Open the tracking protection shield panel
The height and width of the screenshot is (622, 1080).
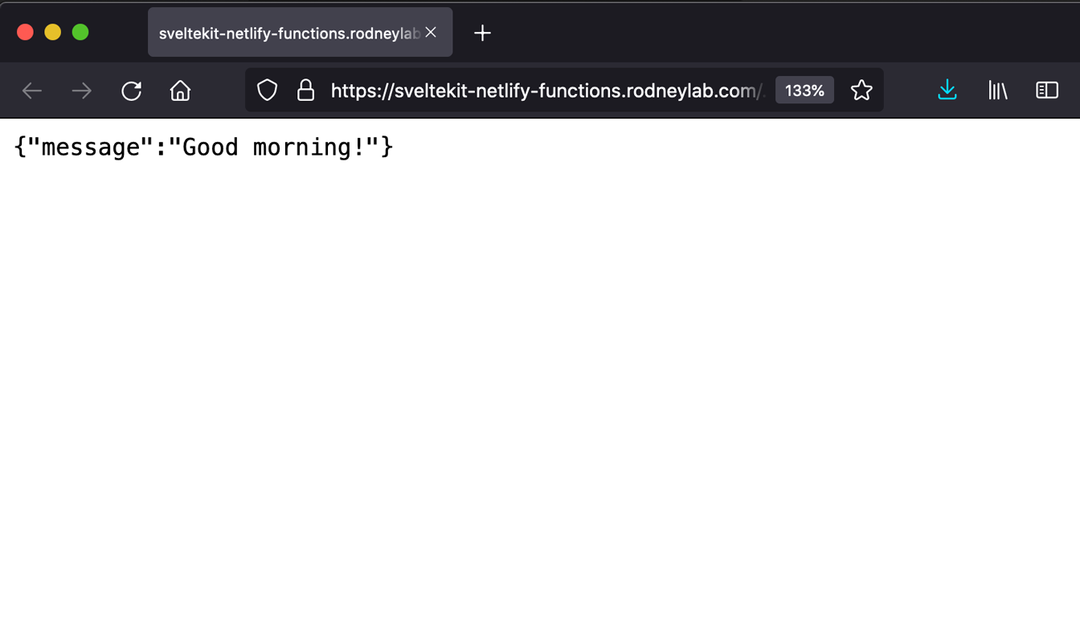[267, 90]
